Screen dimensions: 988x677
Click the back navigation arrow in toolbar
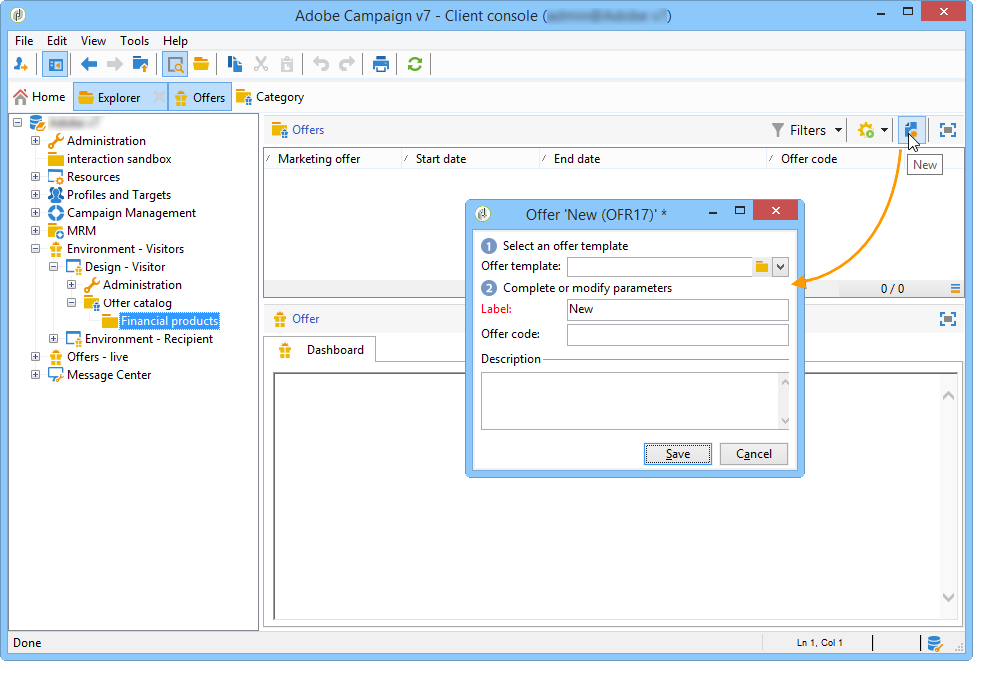pos(89,64)
